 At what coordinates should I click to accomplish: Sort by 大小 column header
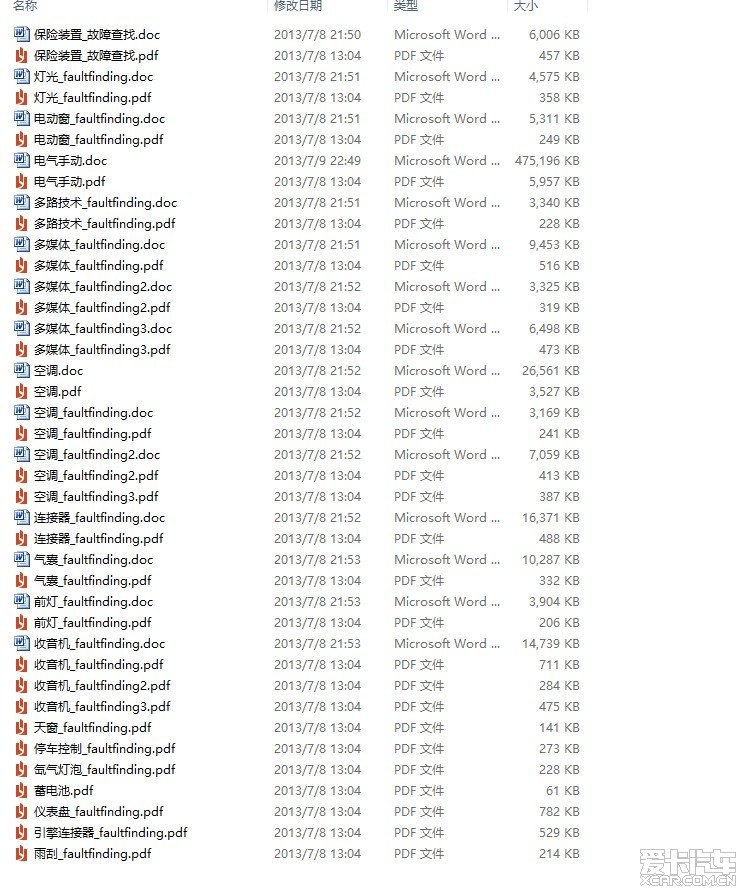coord(526,5)
